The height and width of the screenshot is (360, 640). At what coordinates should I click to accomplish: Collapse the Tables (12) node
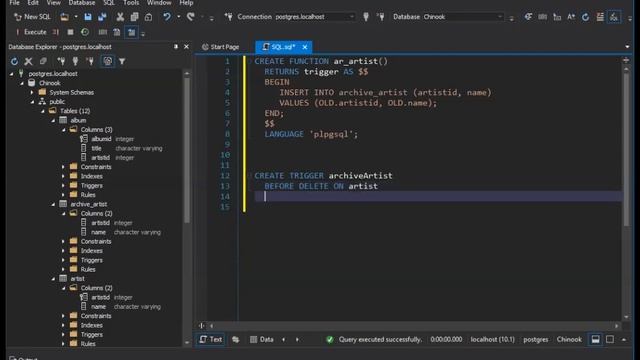tap(43, 111)
